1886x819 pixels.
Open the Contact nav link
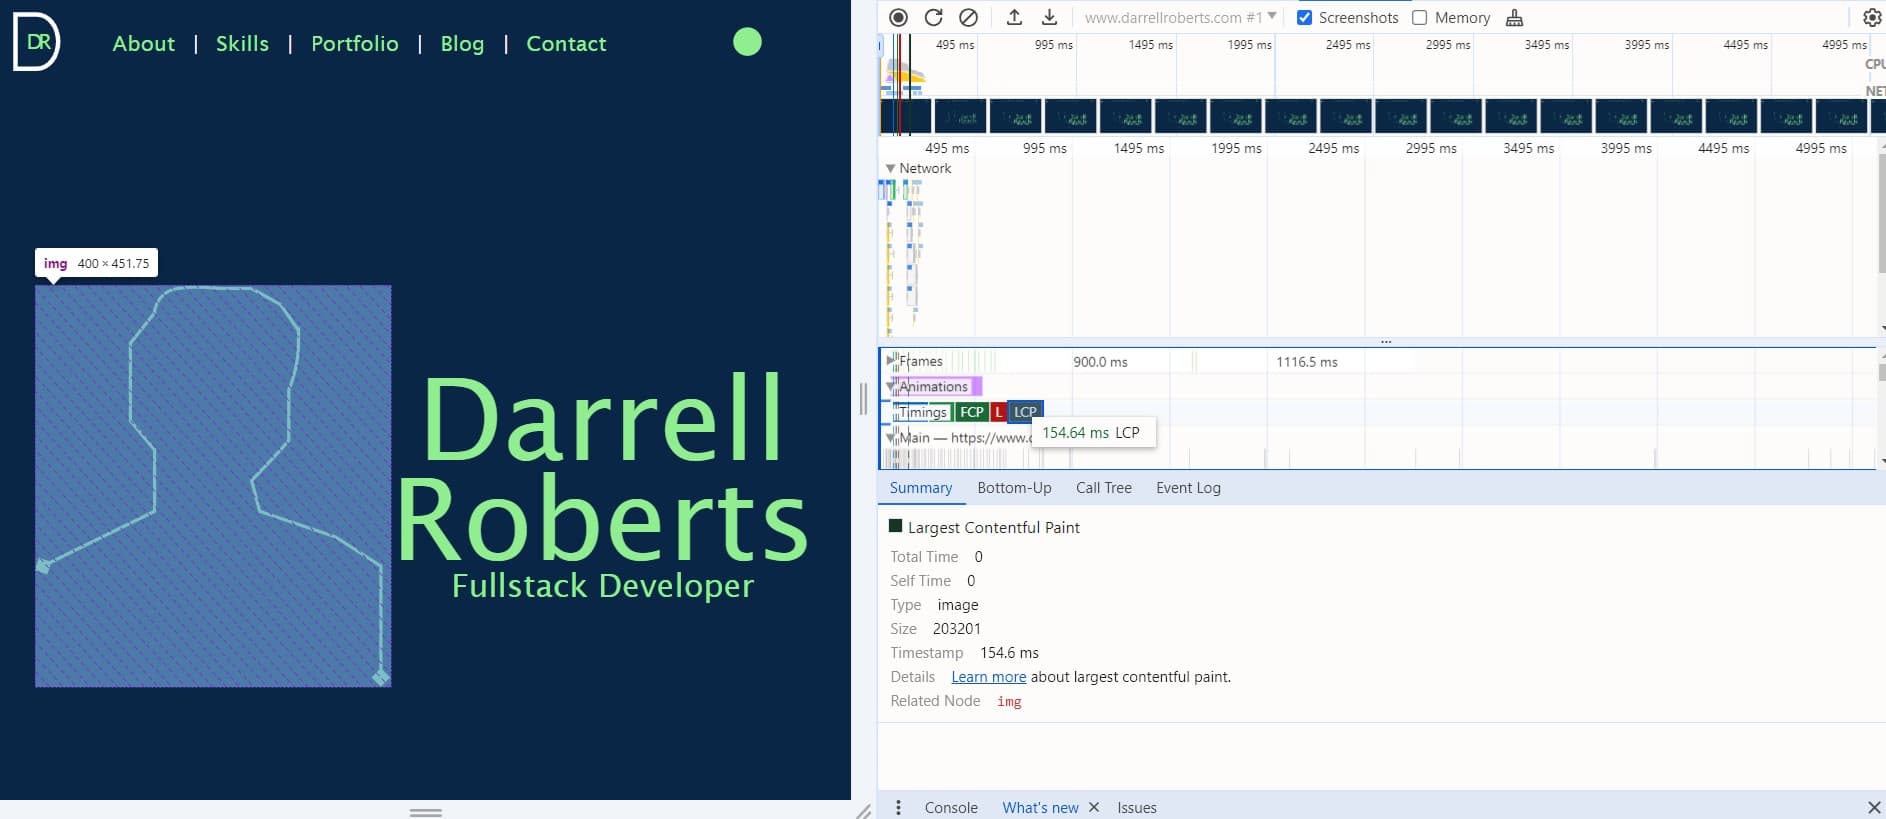pos(566,43)
